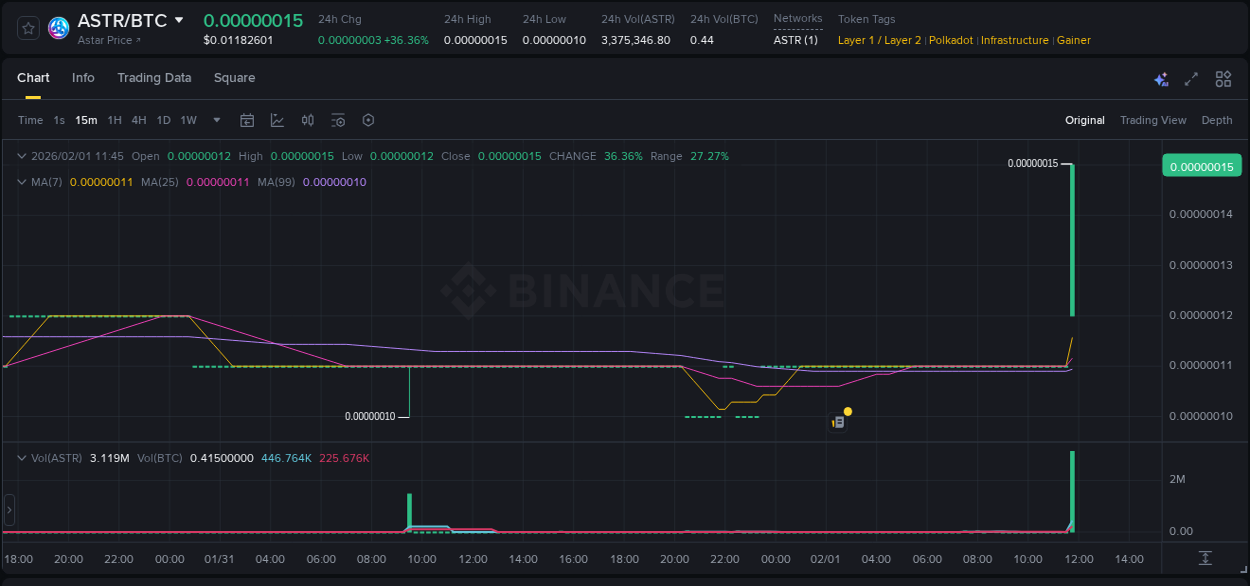
Task: Collapse the Volume panel chevron
Action: [x=21, y=458]
